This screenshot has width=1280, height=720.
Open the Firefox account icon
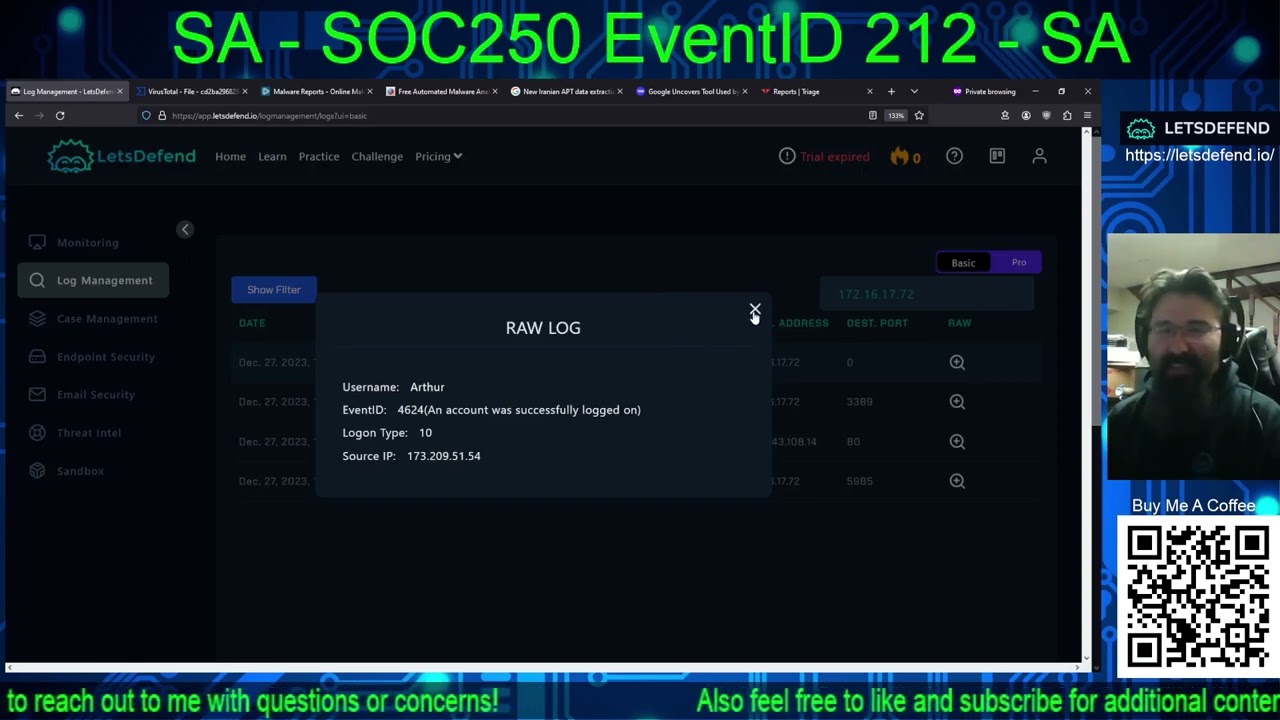pos(1025,116)
